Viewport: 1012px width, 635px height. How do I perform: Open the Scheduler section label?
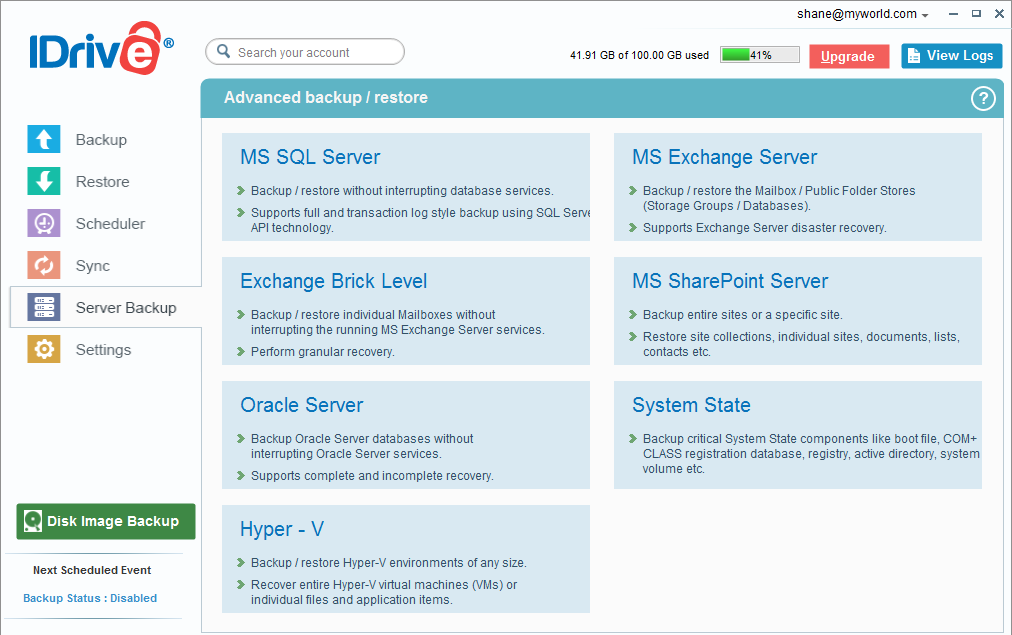point(110,224)
